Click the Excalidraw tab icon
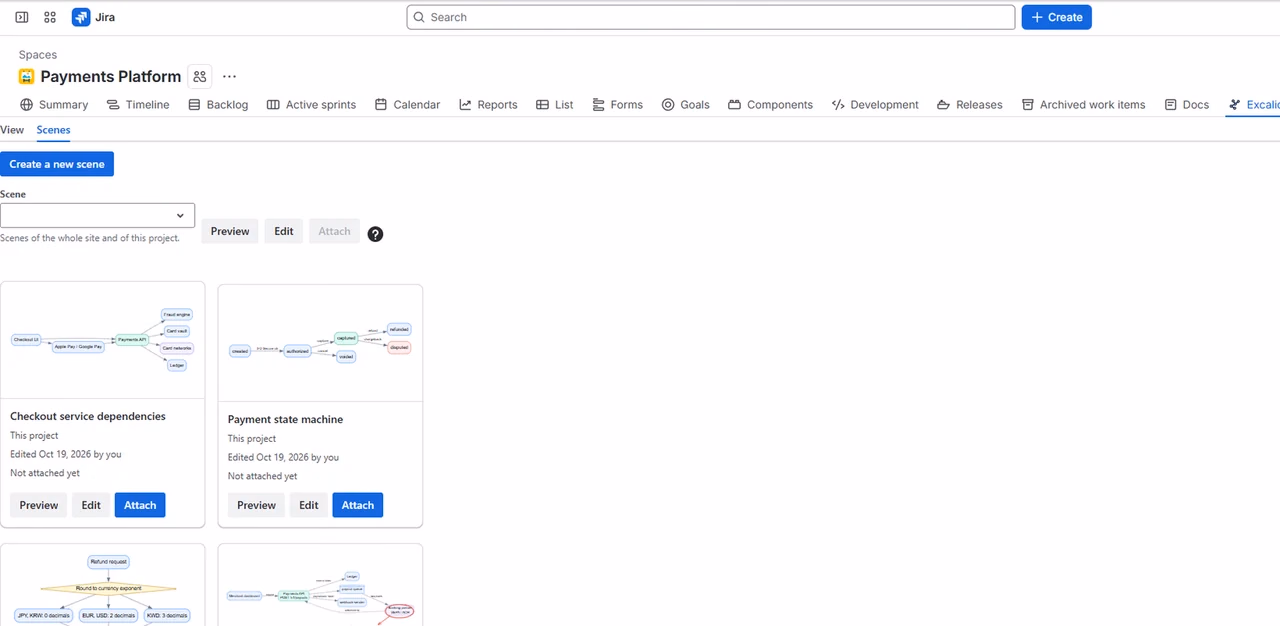This screenshot has width=1280, height=626. click(x=1235, y=104)
